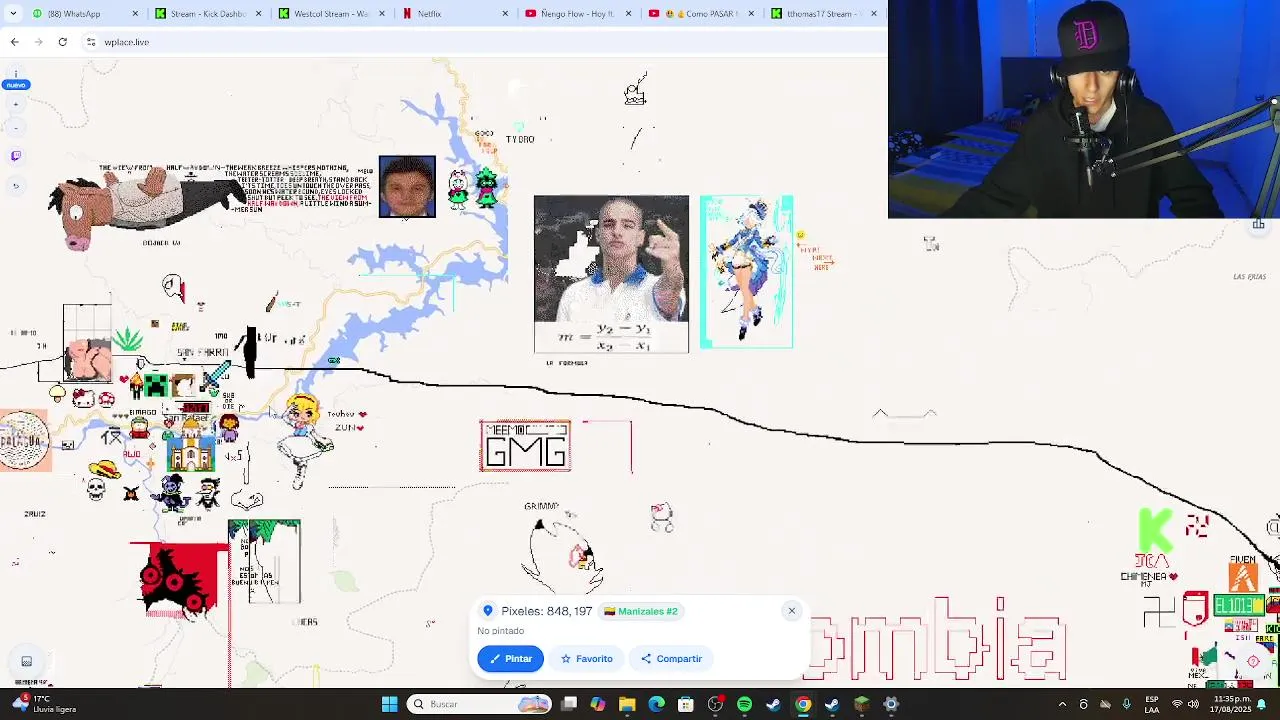
Task: Open the first Steam taskbar icon
Action: coord(773,704)
